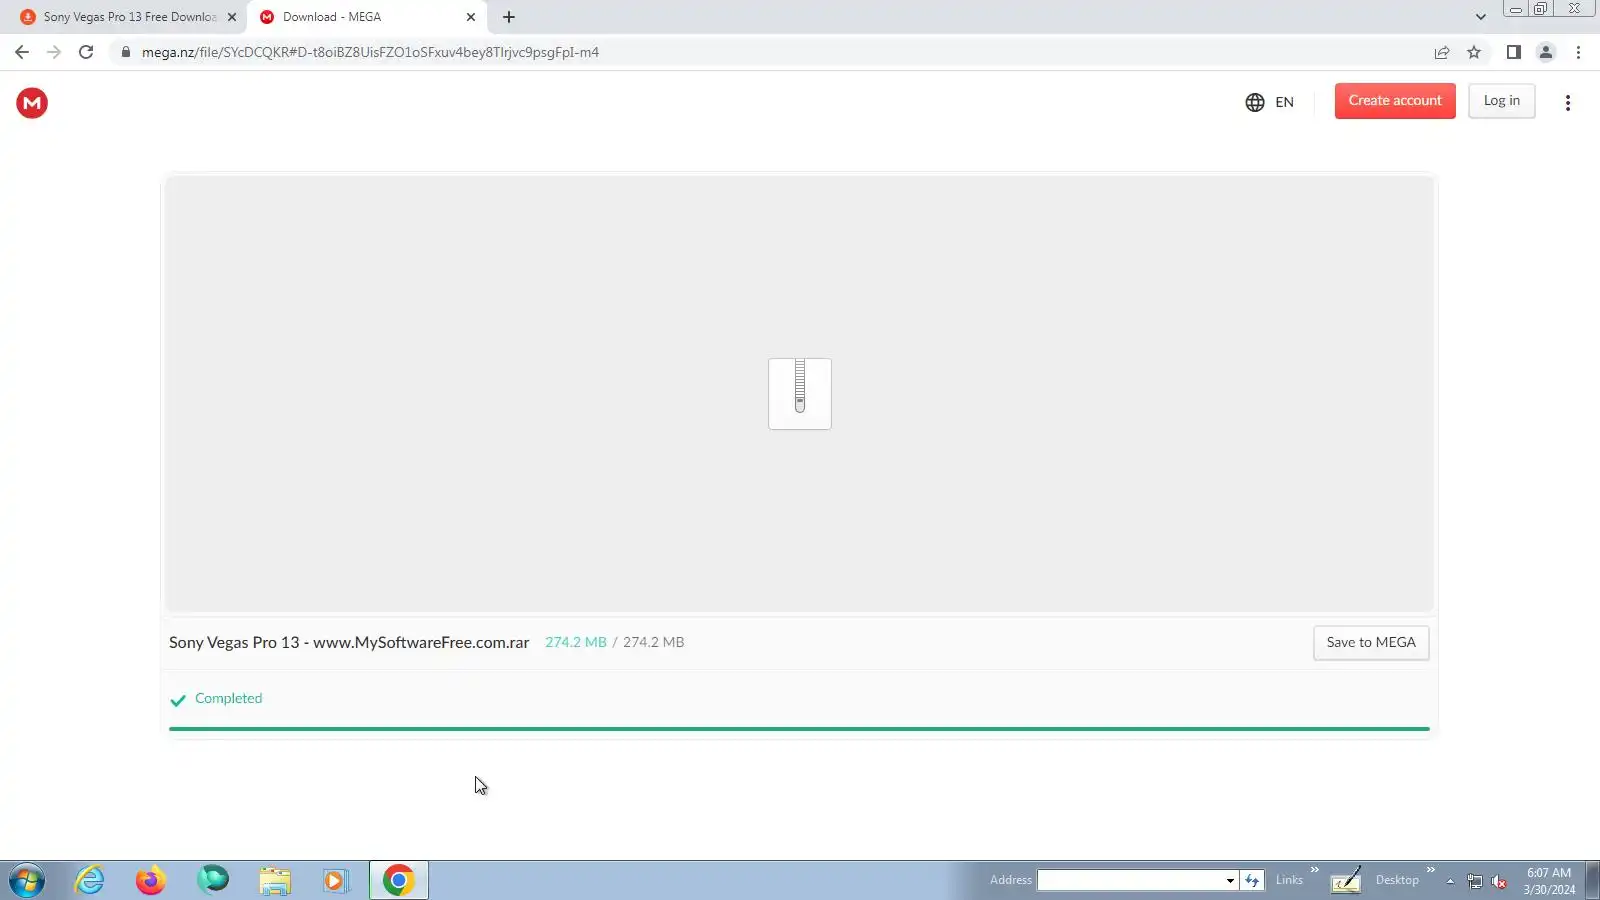Click the Create account button
The height and width of the screenshot is (900, 1600).
(x=1395, y=101)
